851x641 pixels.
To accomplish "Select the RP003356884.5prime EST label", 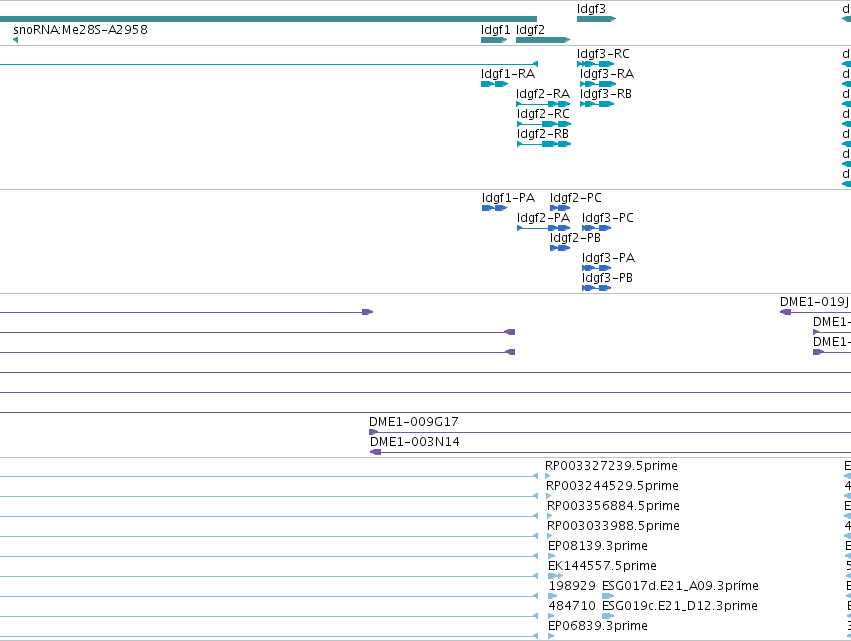I will tap(613, 506).
